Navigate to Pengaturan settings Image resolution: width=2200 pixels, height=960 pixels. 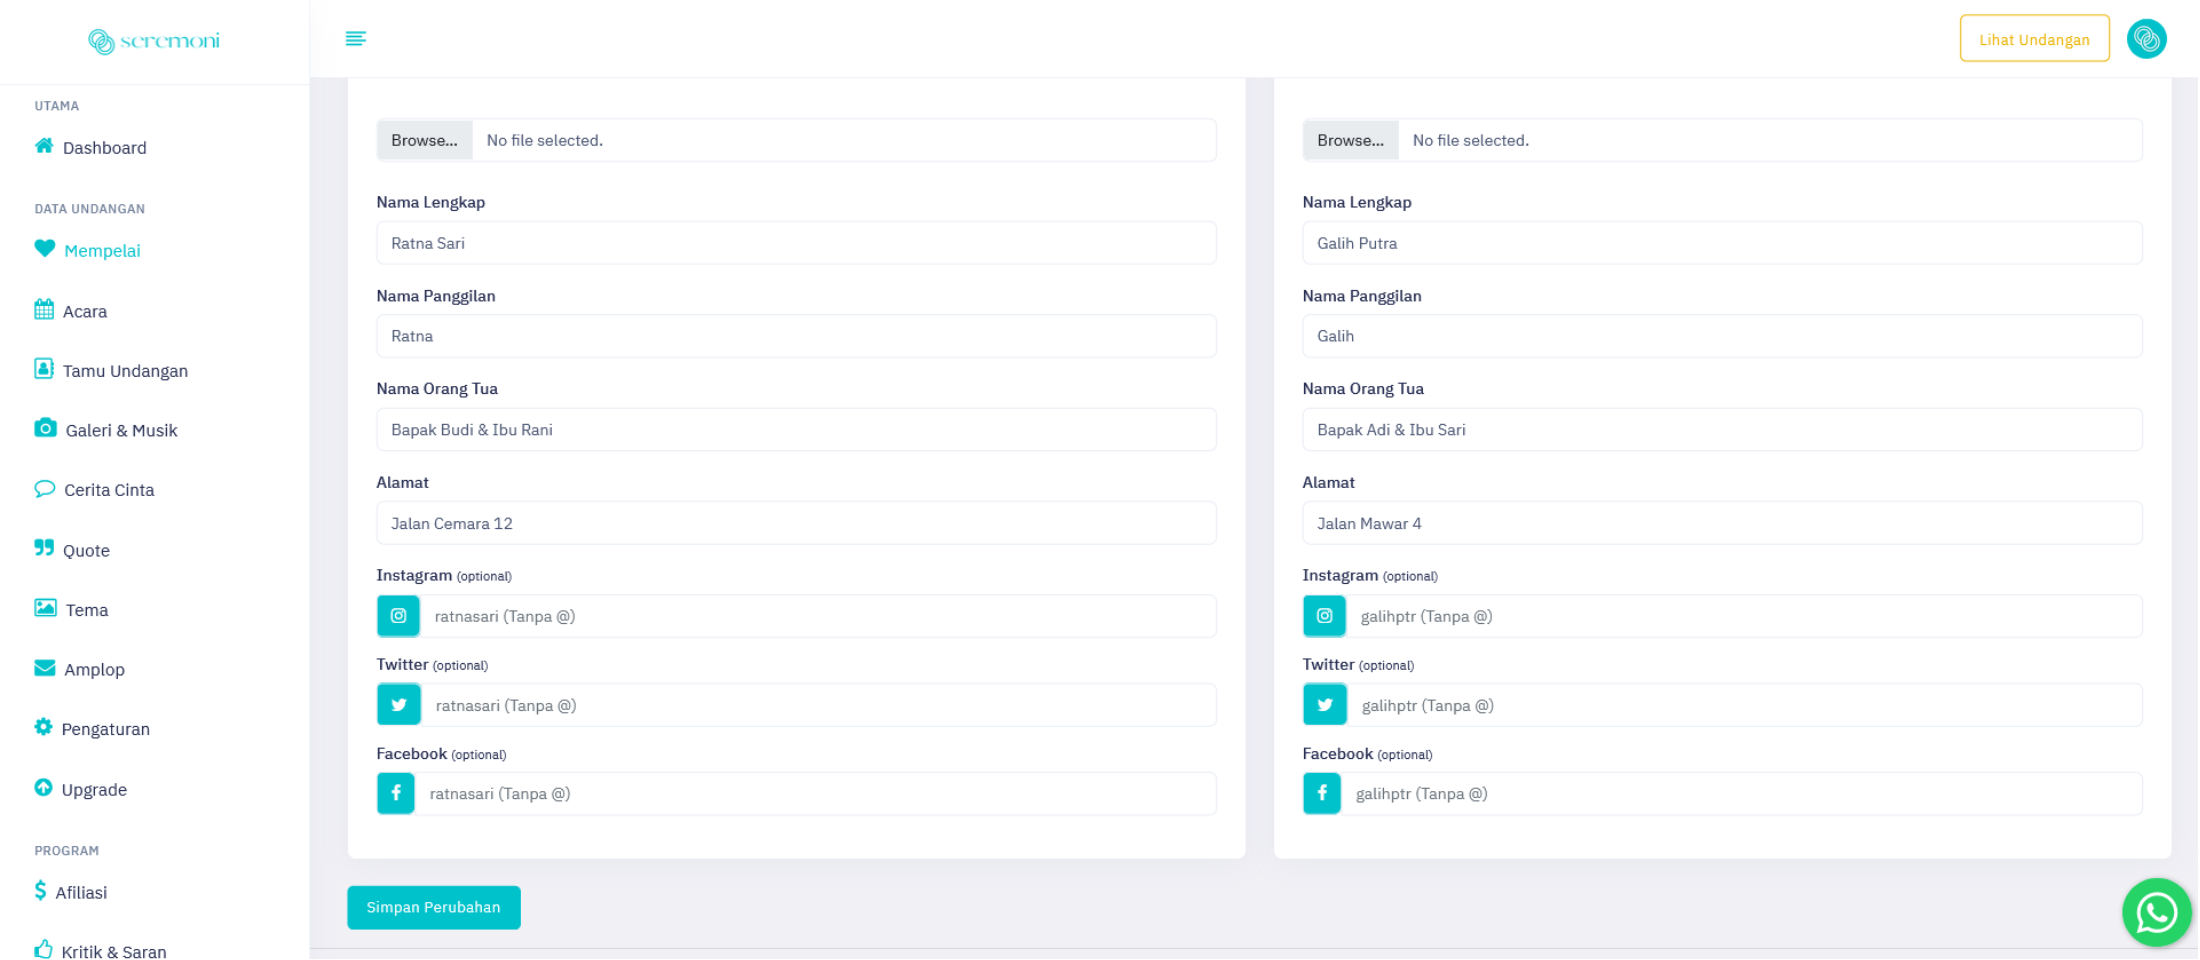coord(105,729)
